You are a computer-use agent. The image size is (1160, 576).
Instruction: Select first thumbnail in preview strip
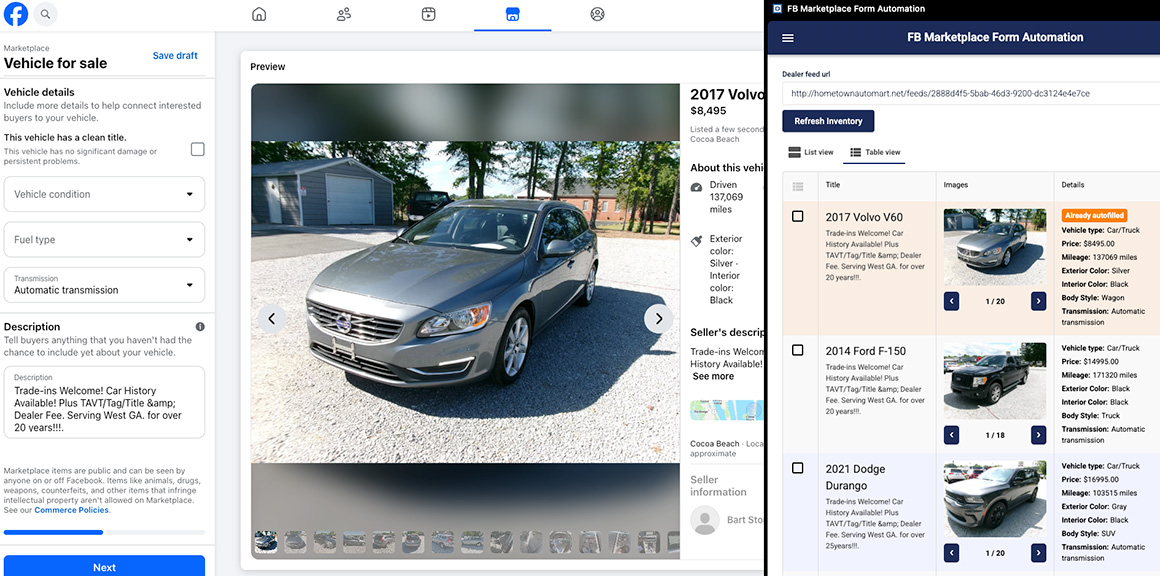[x=266, y=542]
